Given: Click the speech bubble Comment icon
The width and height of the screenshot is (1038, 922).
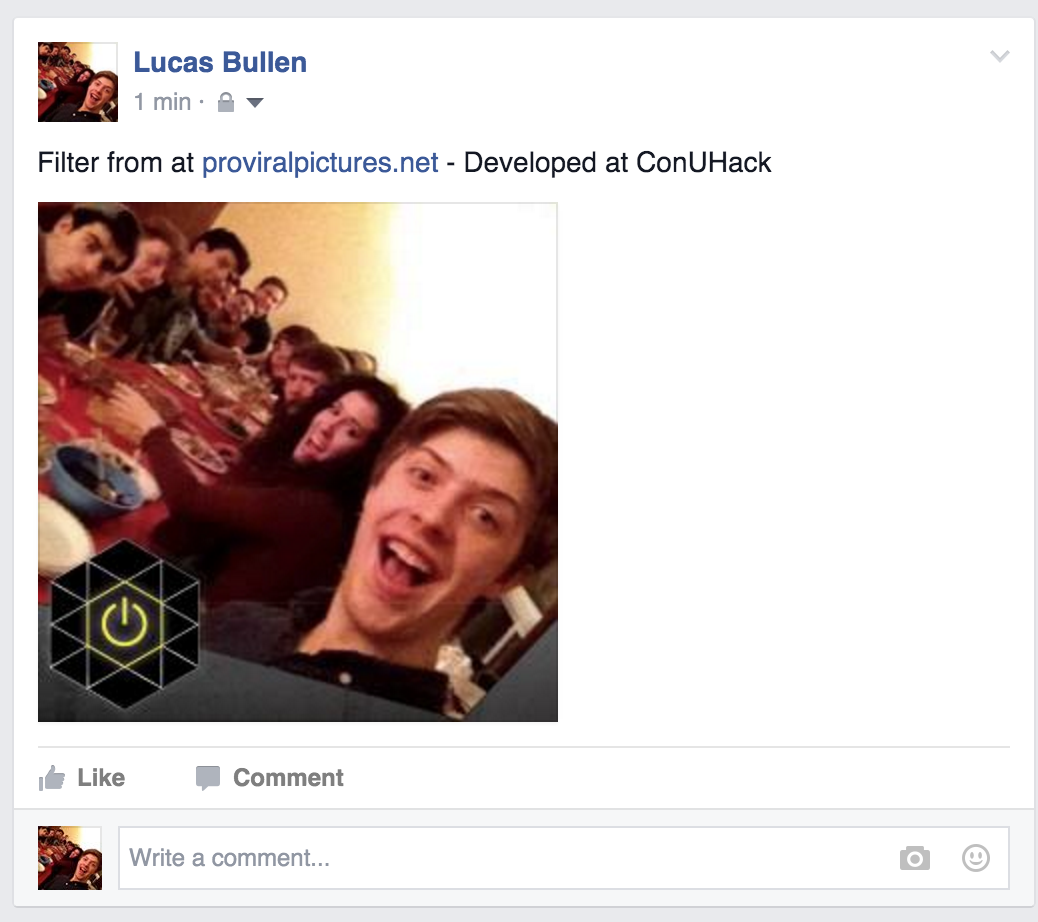Looking at the screenshot, I should (x=208, y=778).
